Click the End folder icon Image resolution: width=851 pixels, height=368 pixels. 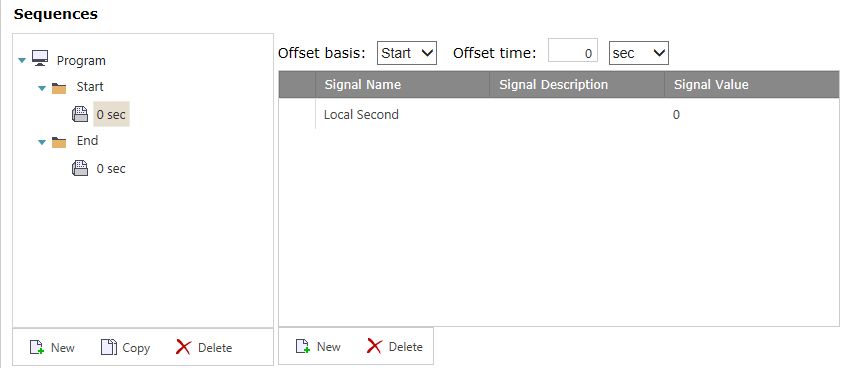pos(59,142)
